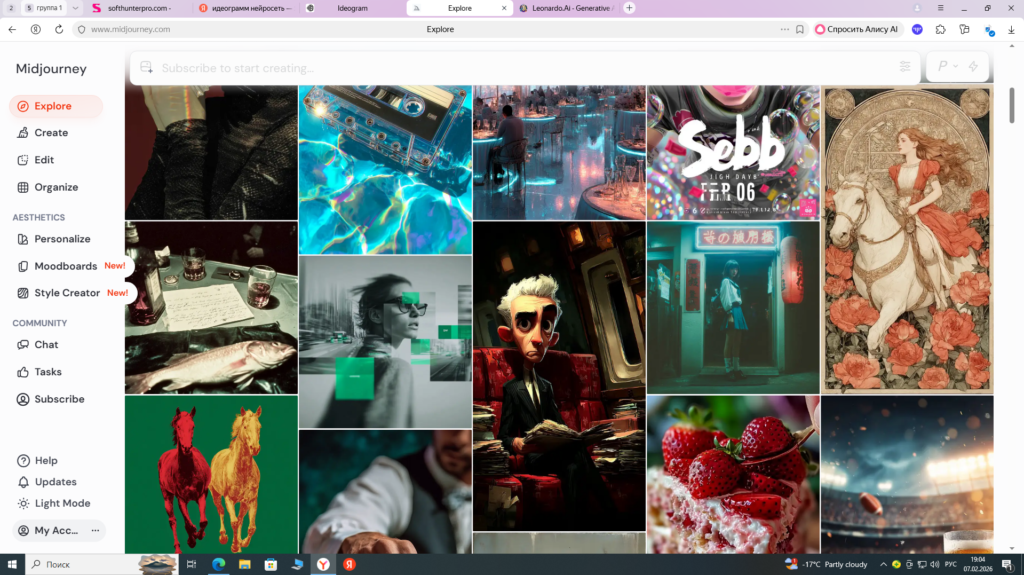
Task: Open the Create section
Action: 51,133
